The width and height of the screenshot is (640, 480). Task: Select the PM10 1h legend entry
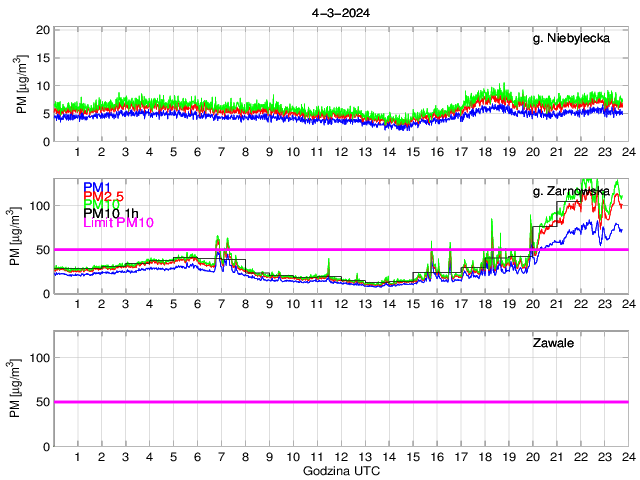coord(111,213)
